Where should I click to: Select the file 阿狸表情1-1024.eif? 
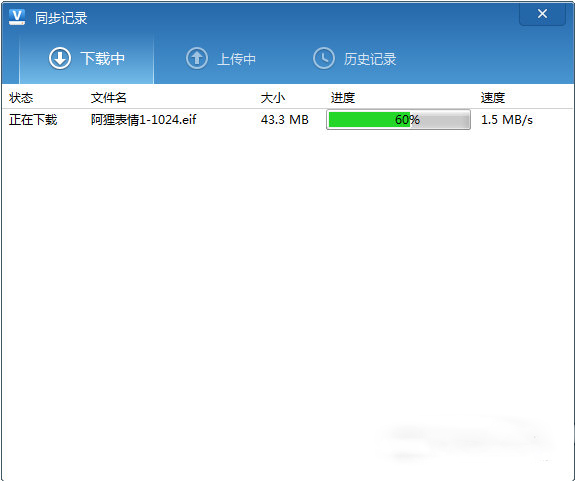[144, 120]
